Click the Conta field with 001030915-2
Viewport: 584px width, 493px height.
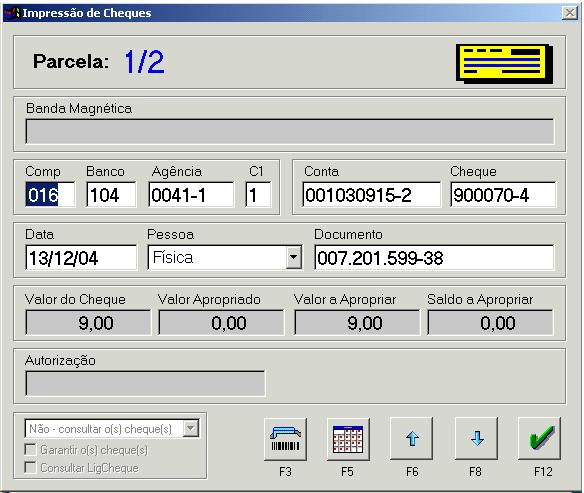pos(371,194)
